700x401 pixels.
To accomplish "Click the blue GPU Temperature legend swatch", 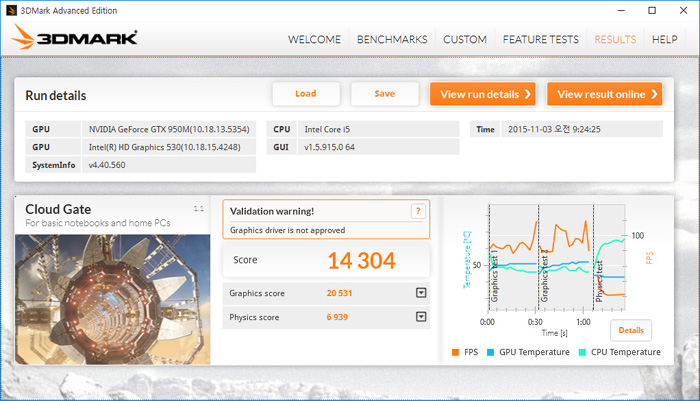I will [491, 352].
